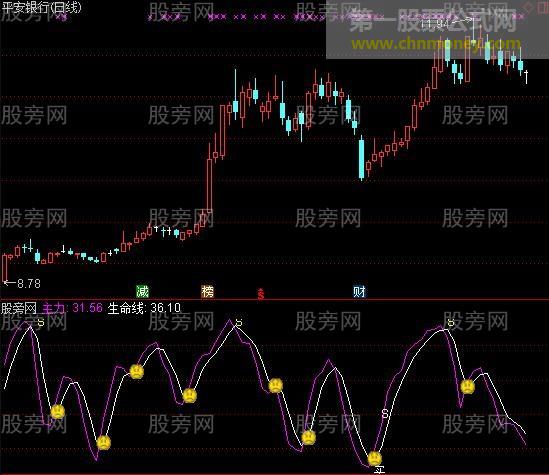Click the 股旁网 indicator name beside 主力
The image size is (549, 475).
[x=19, y=308]
